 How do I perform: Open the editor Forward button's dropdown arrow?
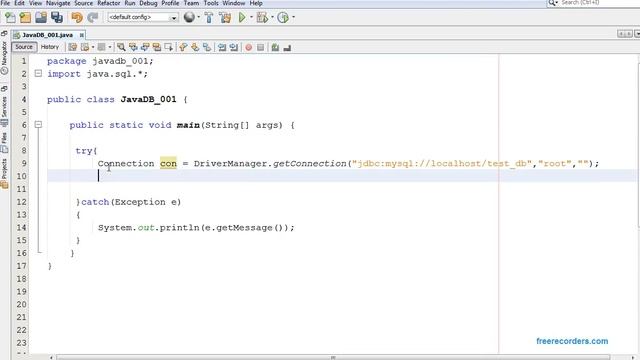tap(109, 47)
